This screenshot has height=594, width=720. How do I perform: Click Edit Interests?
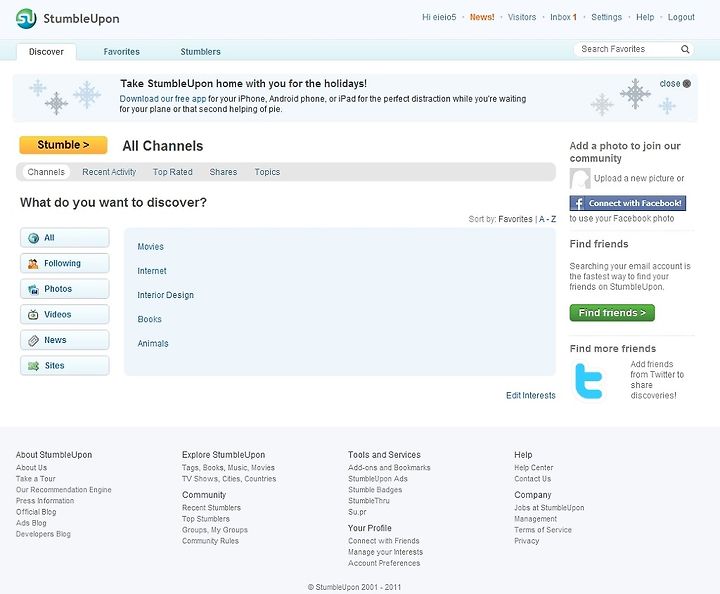tap(531, 395)
